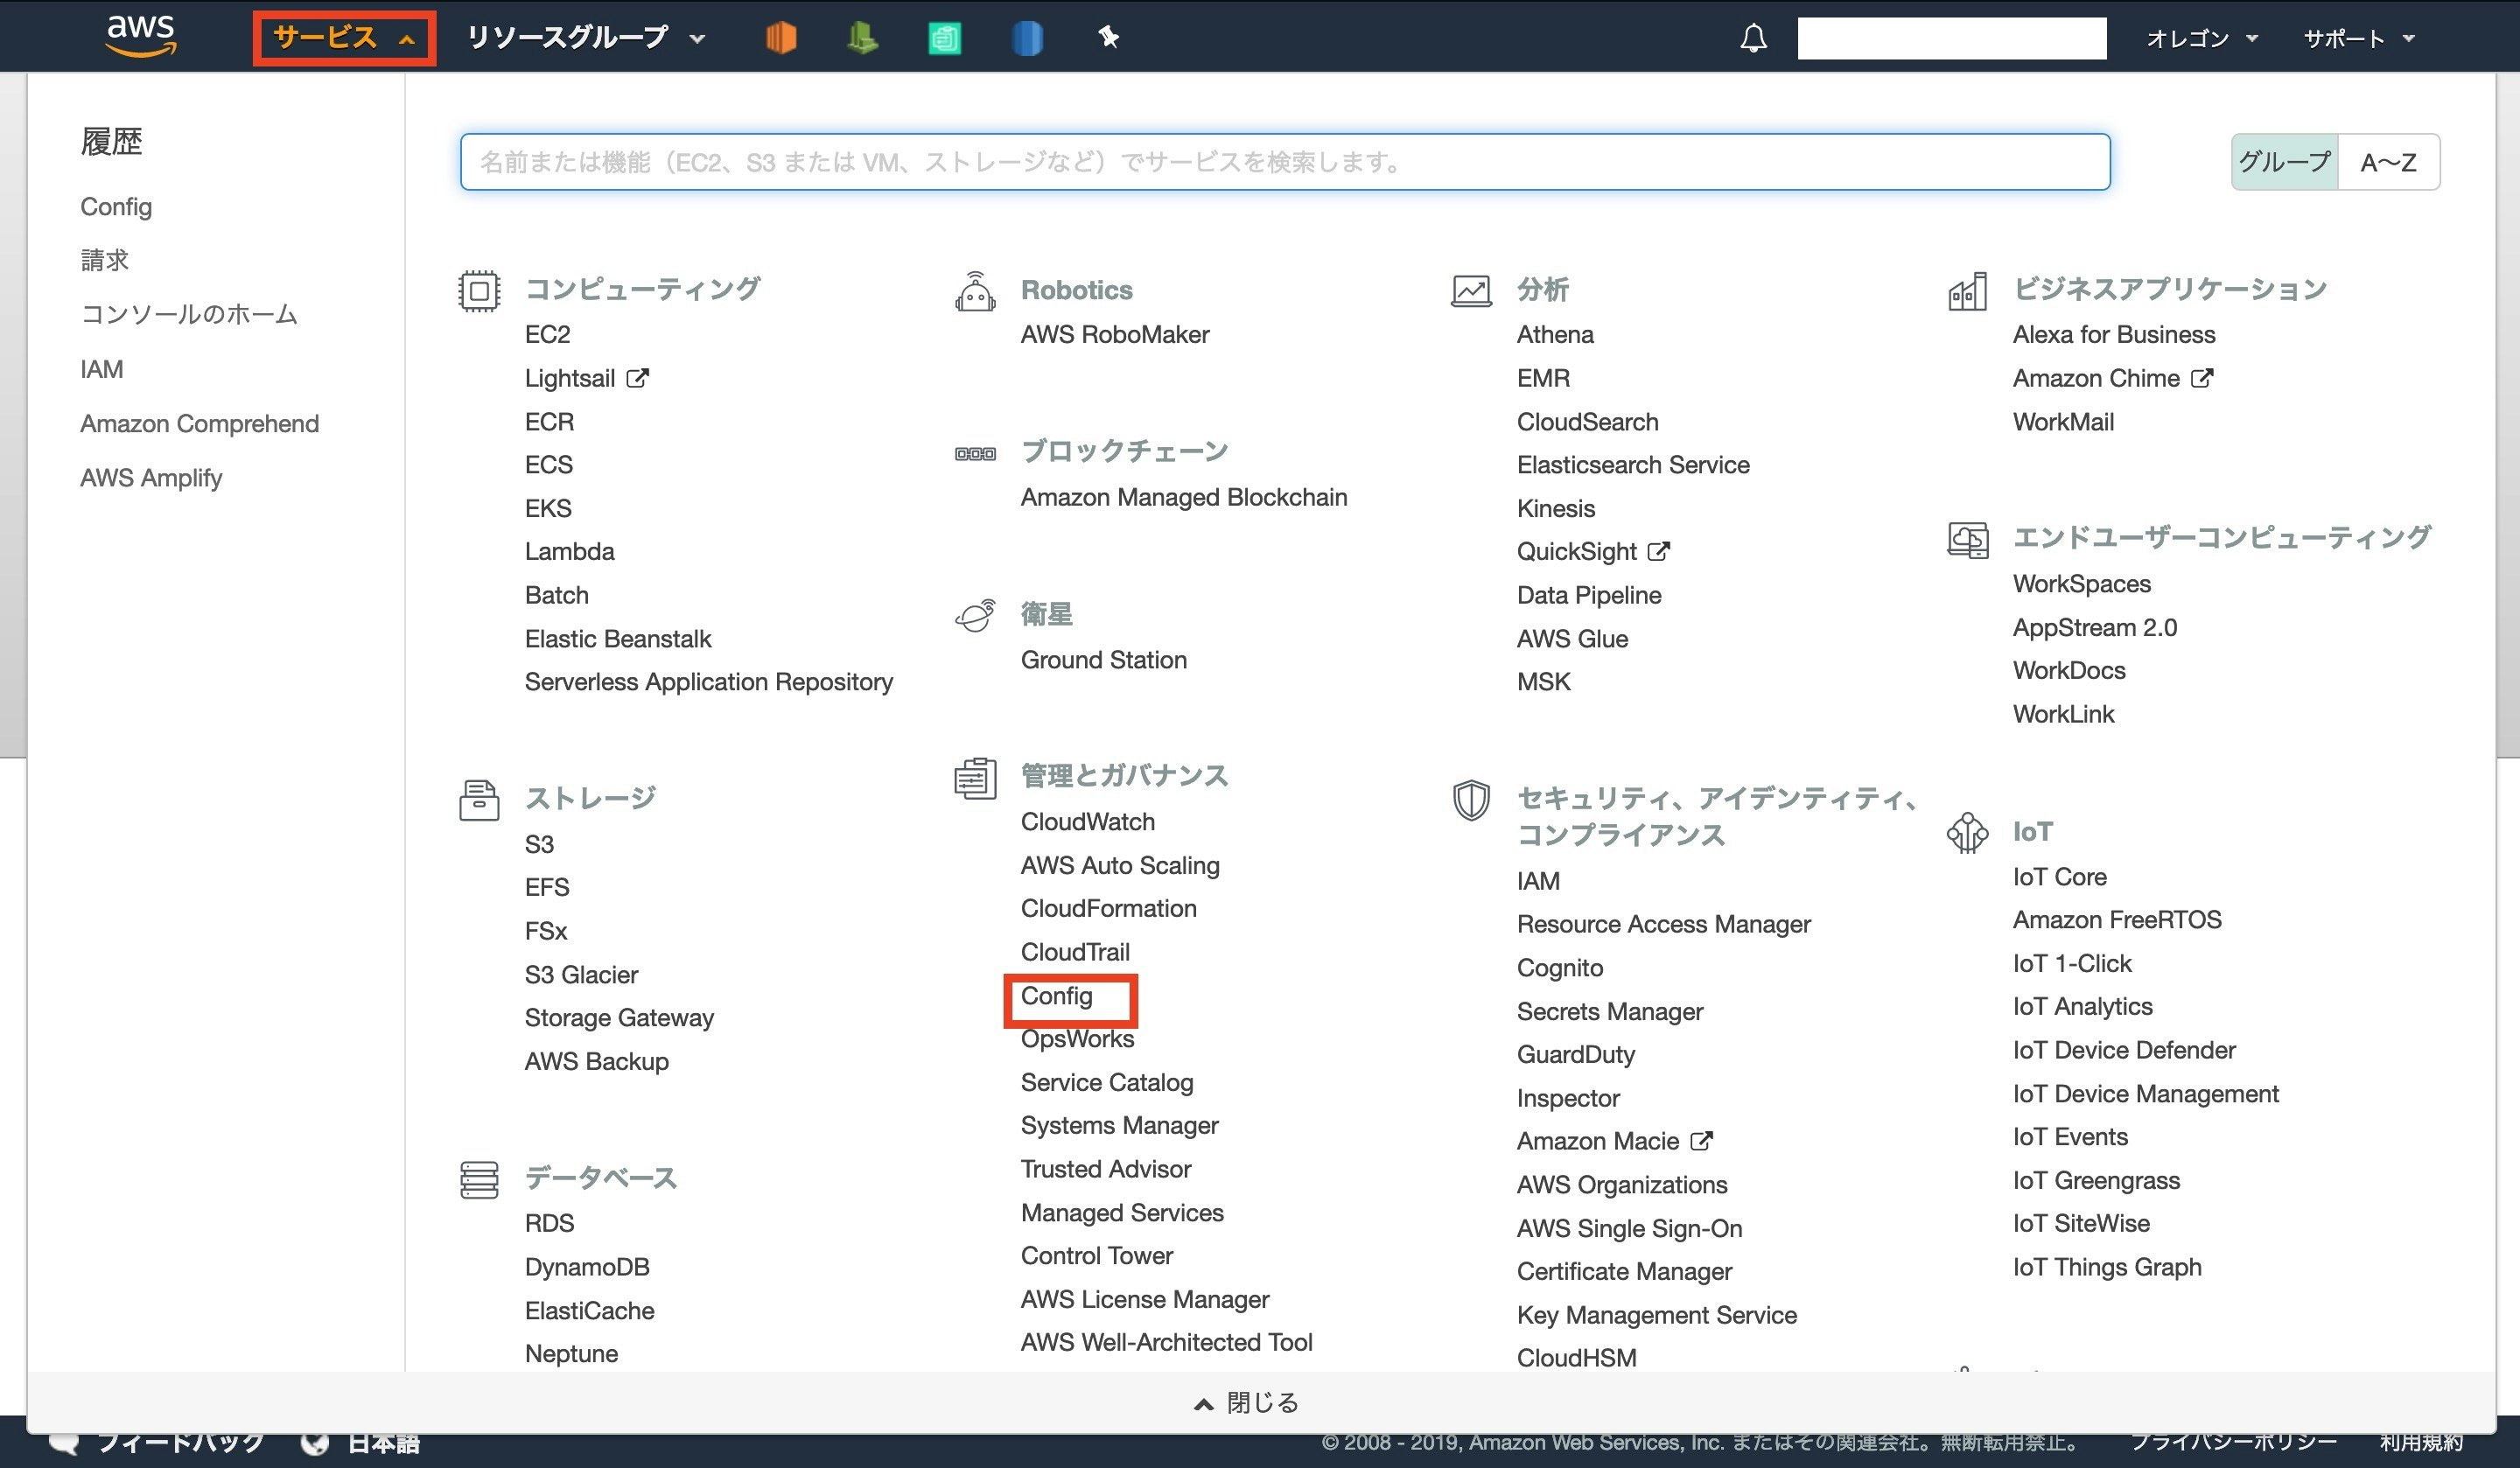Click the speech bubble feedback icon
This screenshot has height=1468, width=2520.
pos(64,1442)
